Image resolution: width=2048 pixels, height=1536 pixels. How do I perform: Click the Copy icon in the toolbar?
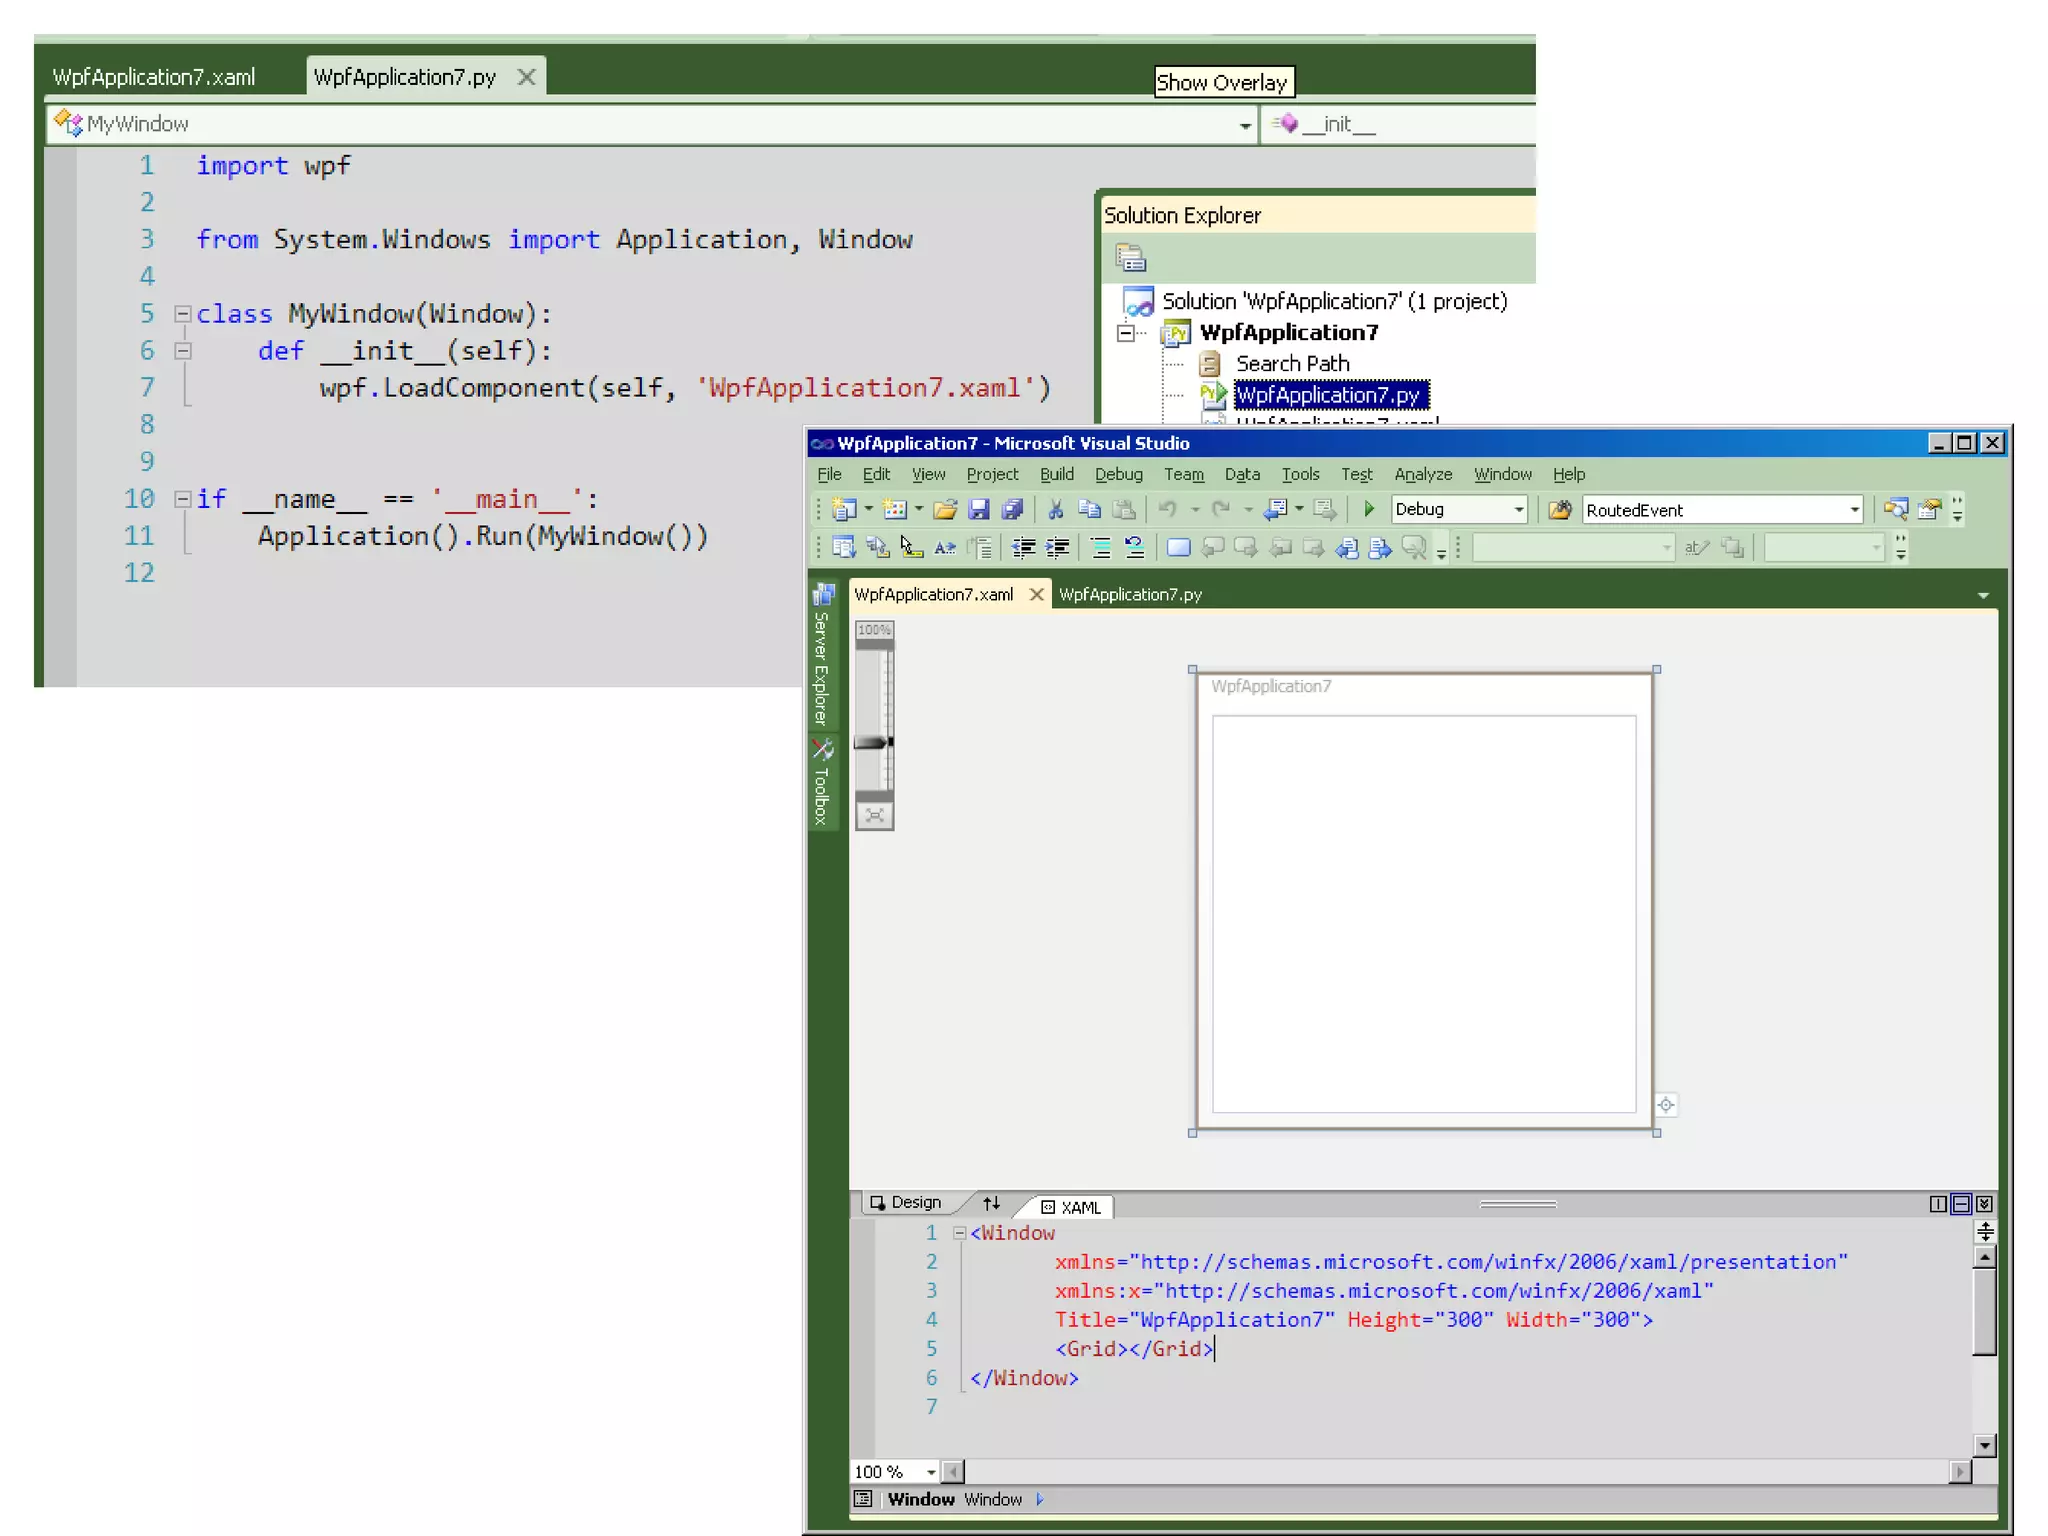[1089, 510]
